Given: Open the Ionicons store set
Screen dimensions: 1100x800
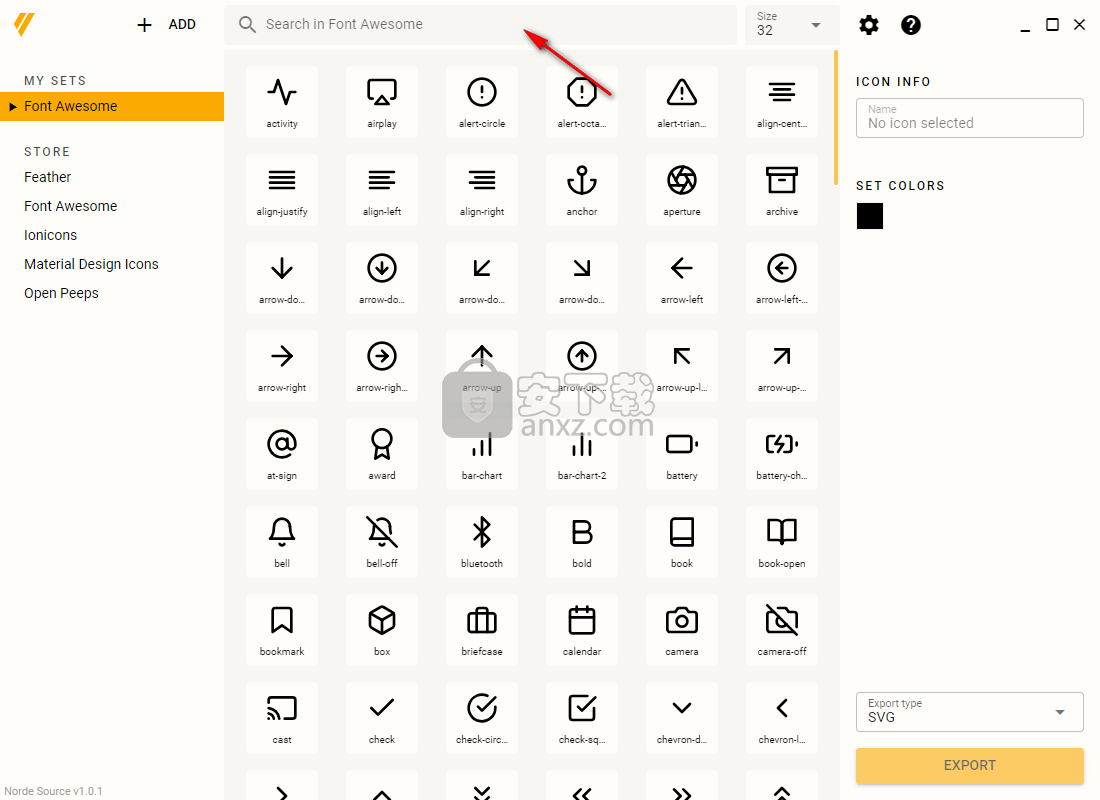Looking at the screenshot, I should pos(51,235).
